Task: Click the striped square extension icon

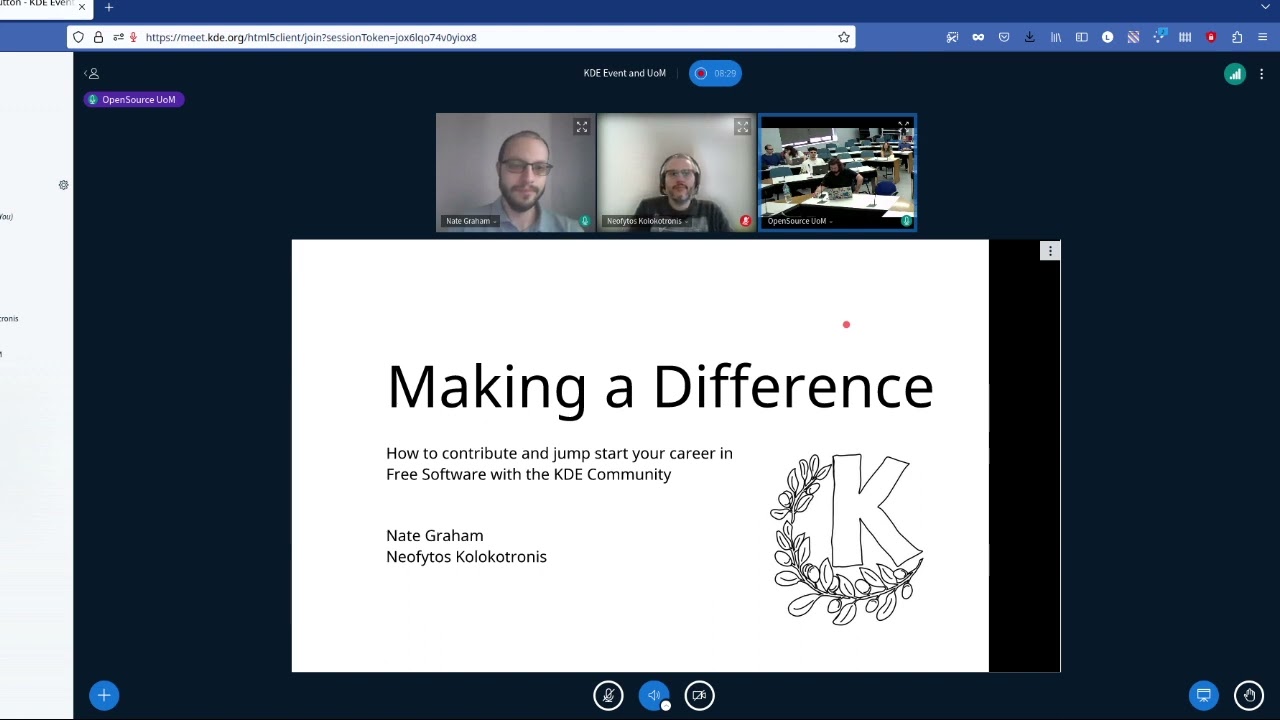Action: [x=1133, y=37]
